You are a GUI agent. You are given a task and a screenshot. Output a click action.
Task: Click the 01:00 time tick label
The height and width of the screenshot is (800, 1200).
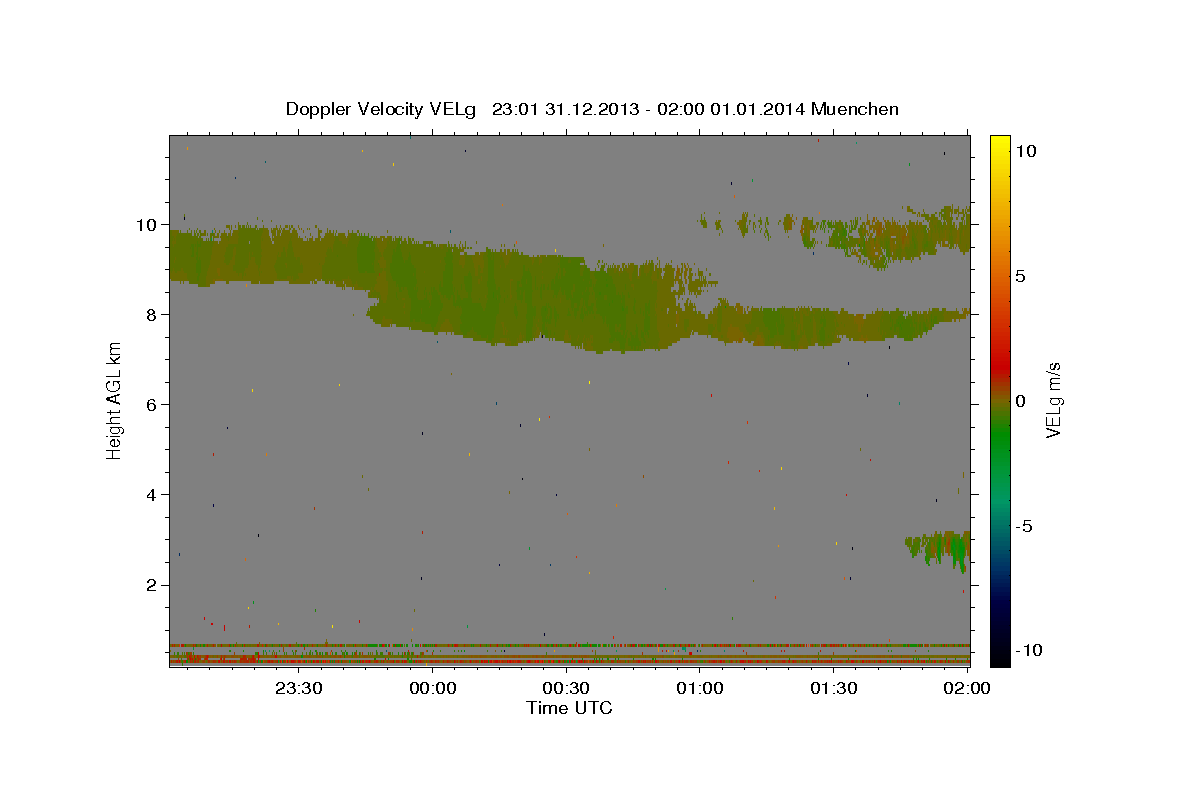pos(700,689)
